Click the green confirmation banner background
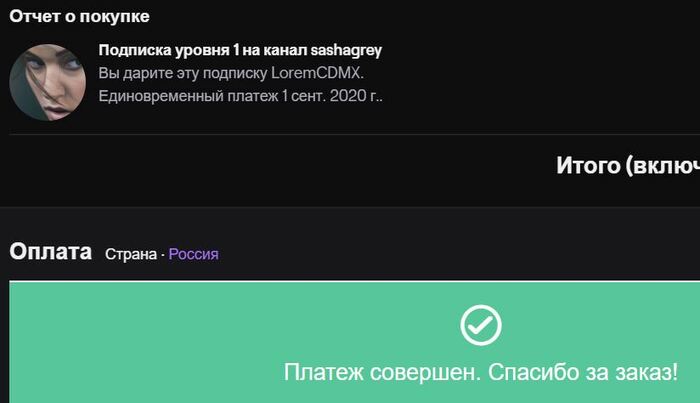This screenshot has width=700, height=403. tap(179, 344)
